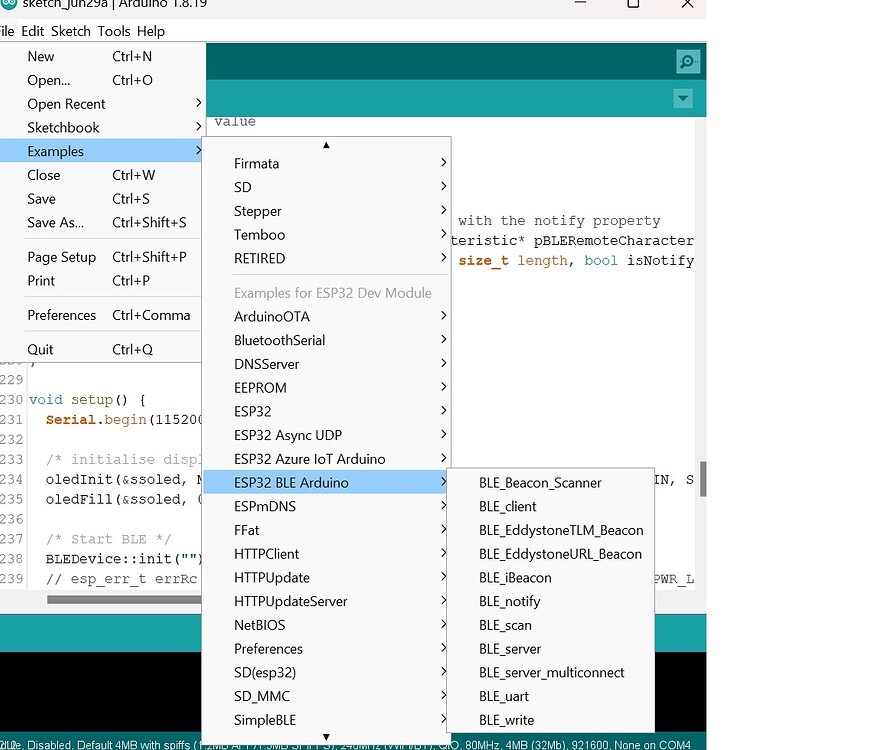880x750 pixels.
Task: Open the Sketch menu
Action: (x=71, y=31)
